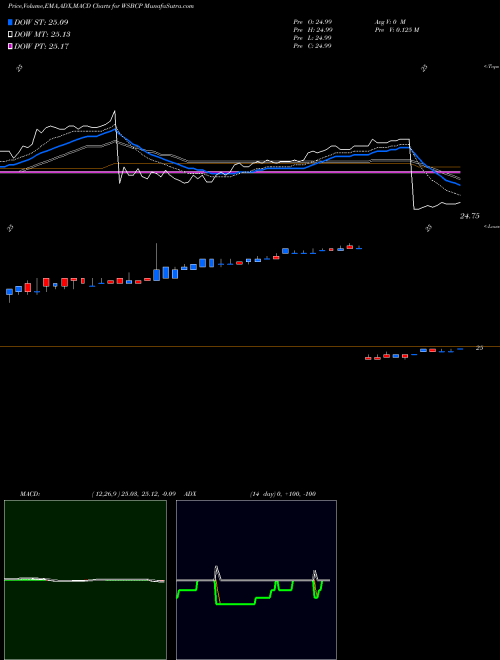Screen dimensions: 500x660
Task: Click the 'Pre H: 24.99' high value
Action: [x=313, y=30]
